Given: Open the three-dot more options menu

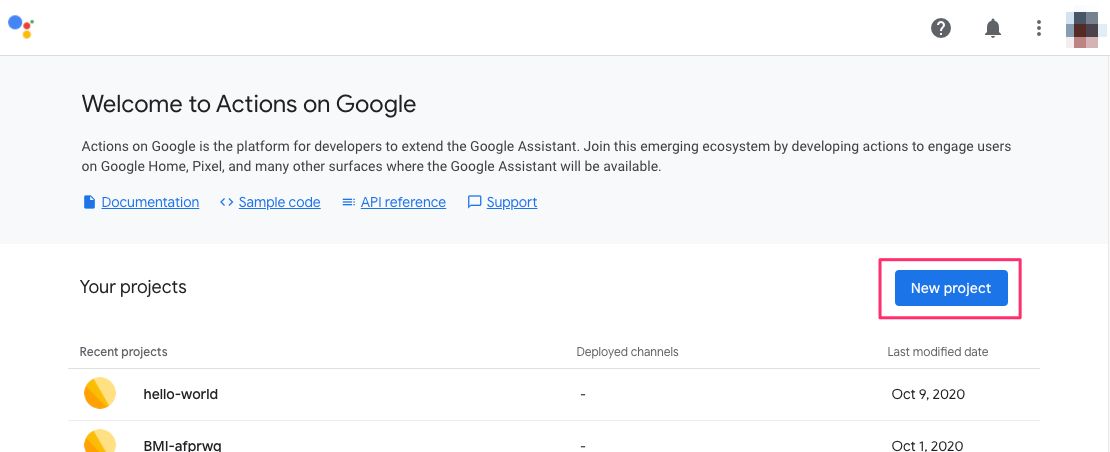Looking at the screenshot, I should tap(1039, 28).
